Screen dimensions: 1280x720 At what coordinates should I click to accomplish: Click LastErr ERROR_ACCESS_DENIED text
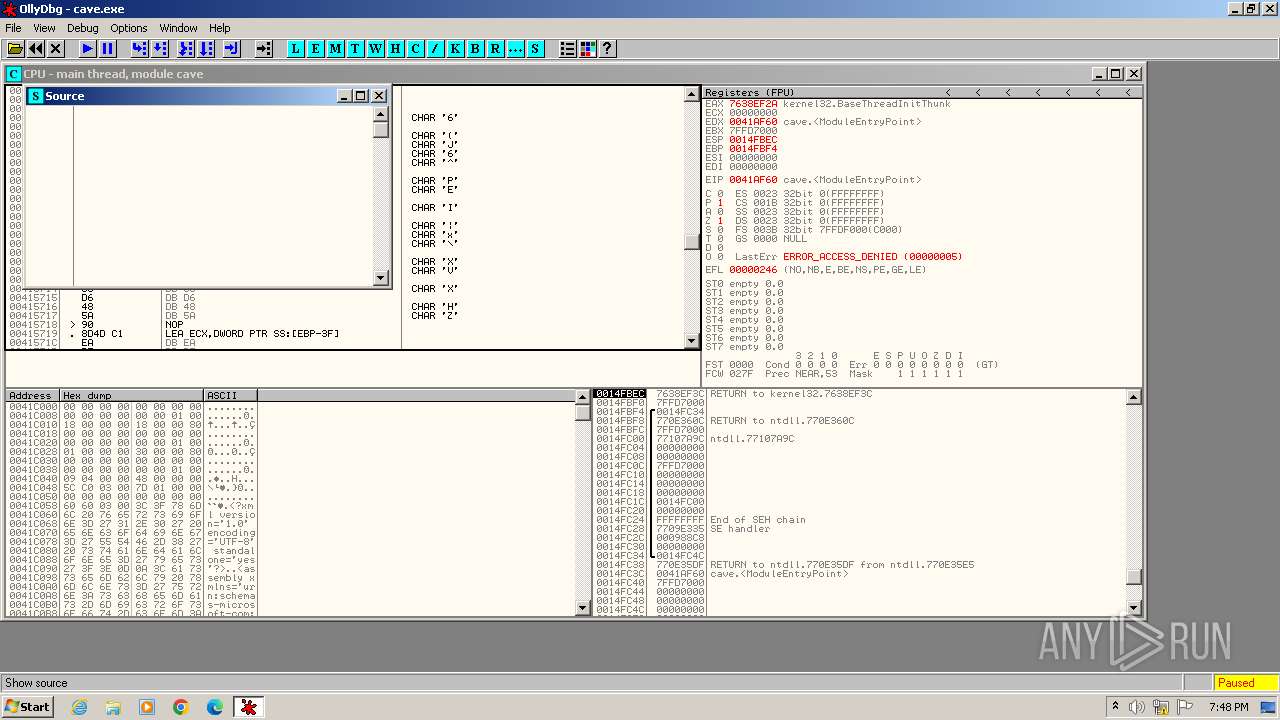tap(873, 257)
